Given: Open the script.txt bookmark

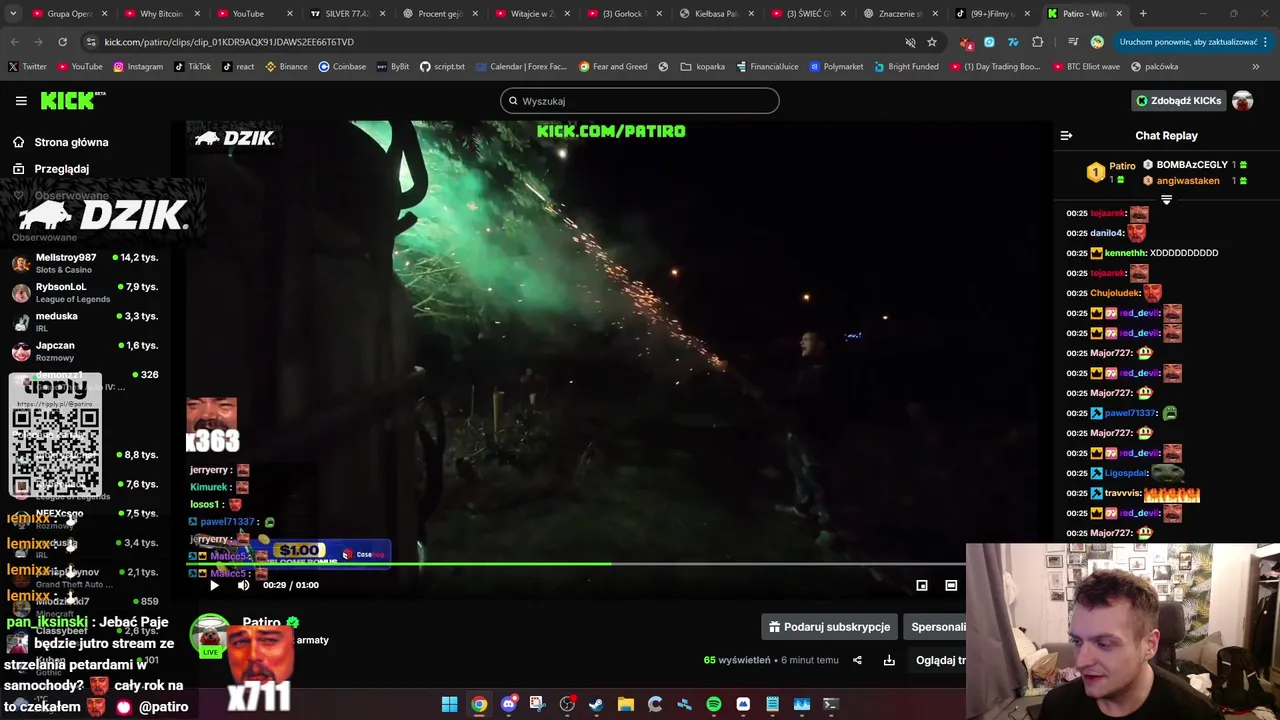Looking at the screenshot, I should coord(442,67).
